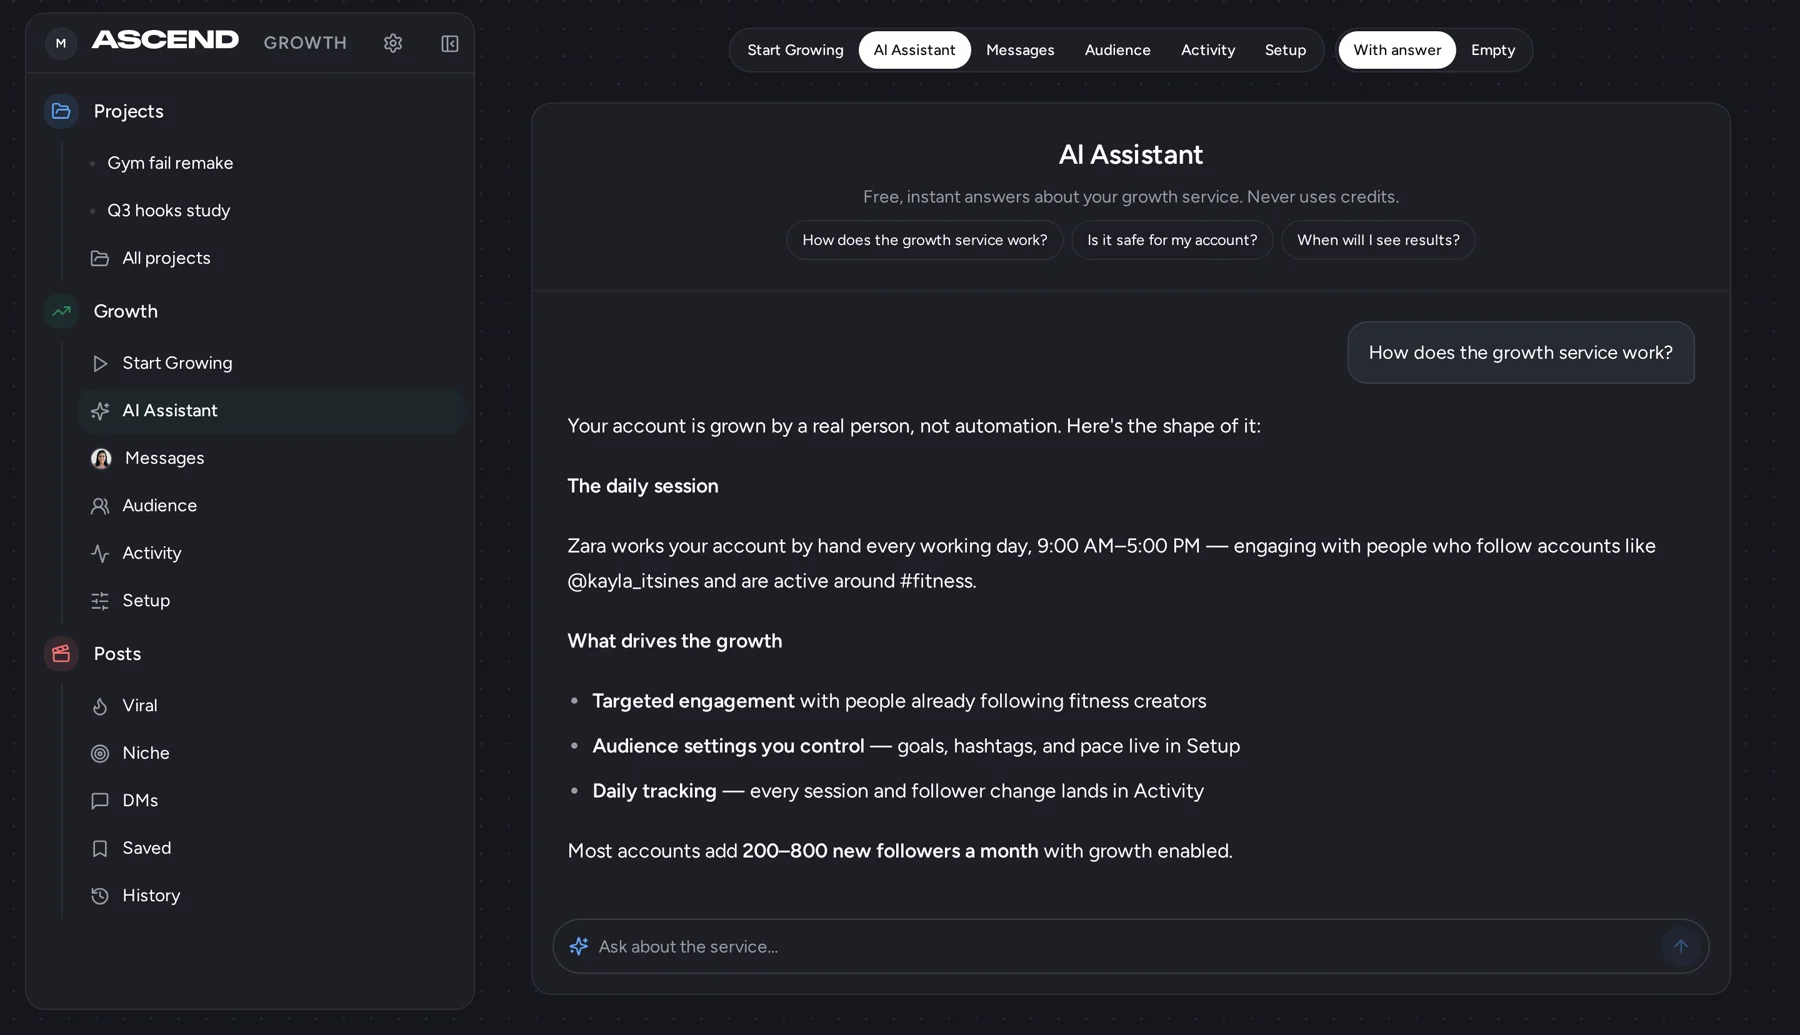Click the send arrow button
This screenshot has height=1035, width=1800.
(1681, 946)
